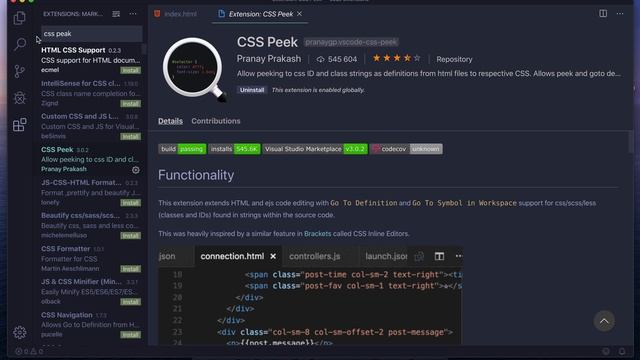Screen dimensions: 640x360
Task: Open the Details tab
Action: pos(170,121)
